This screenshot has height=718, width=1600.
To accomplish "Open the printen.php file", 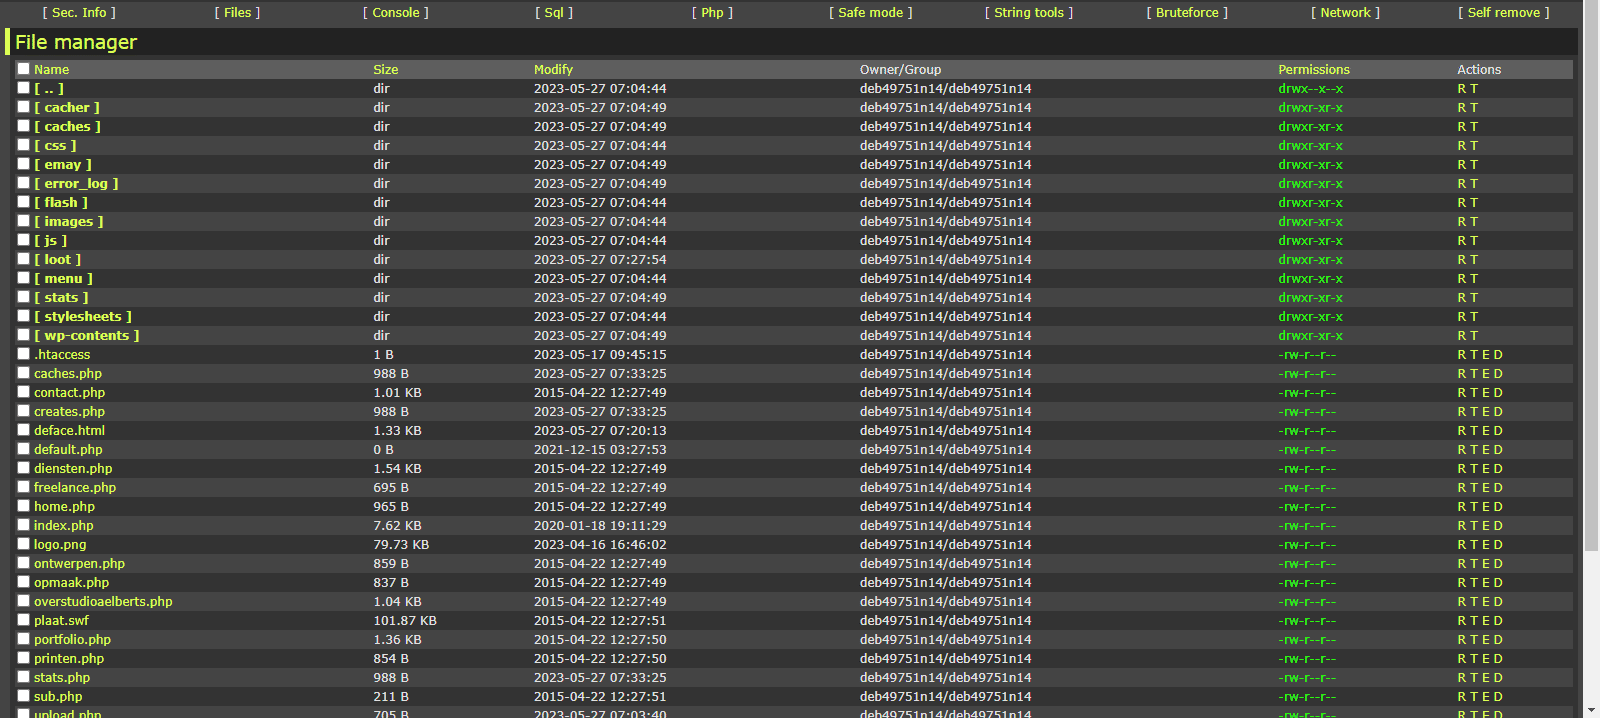I will 69,659.
